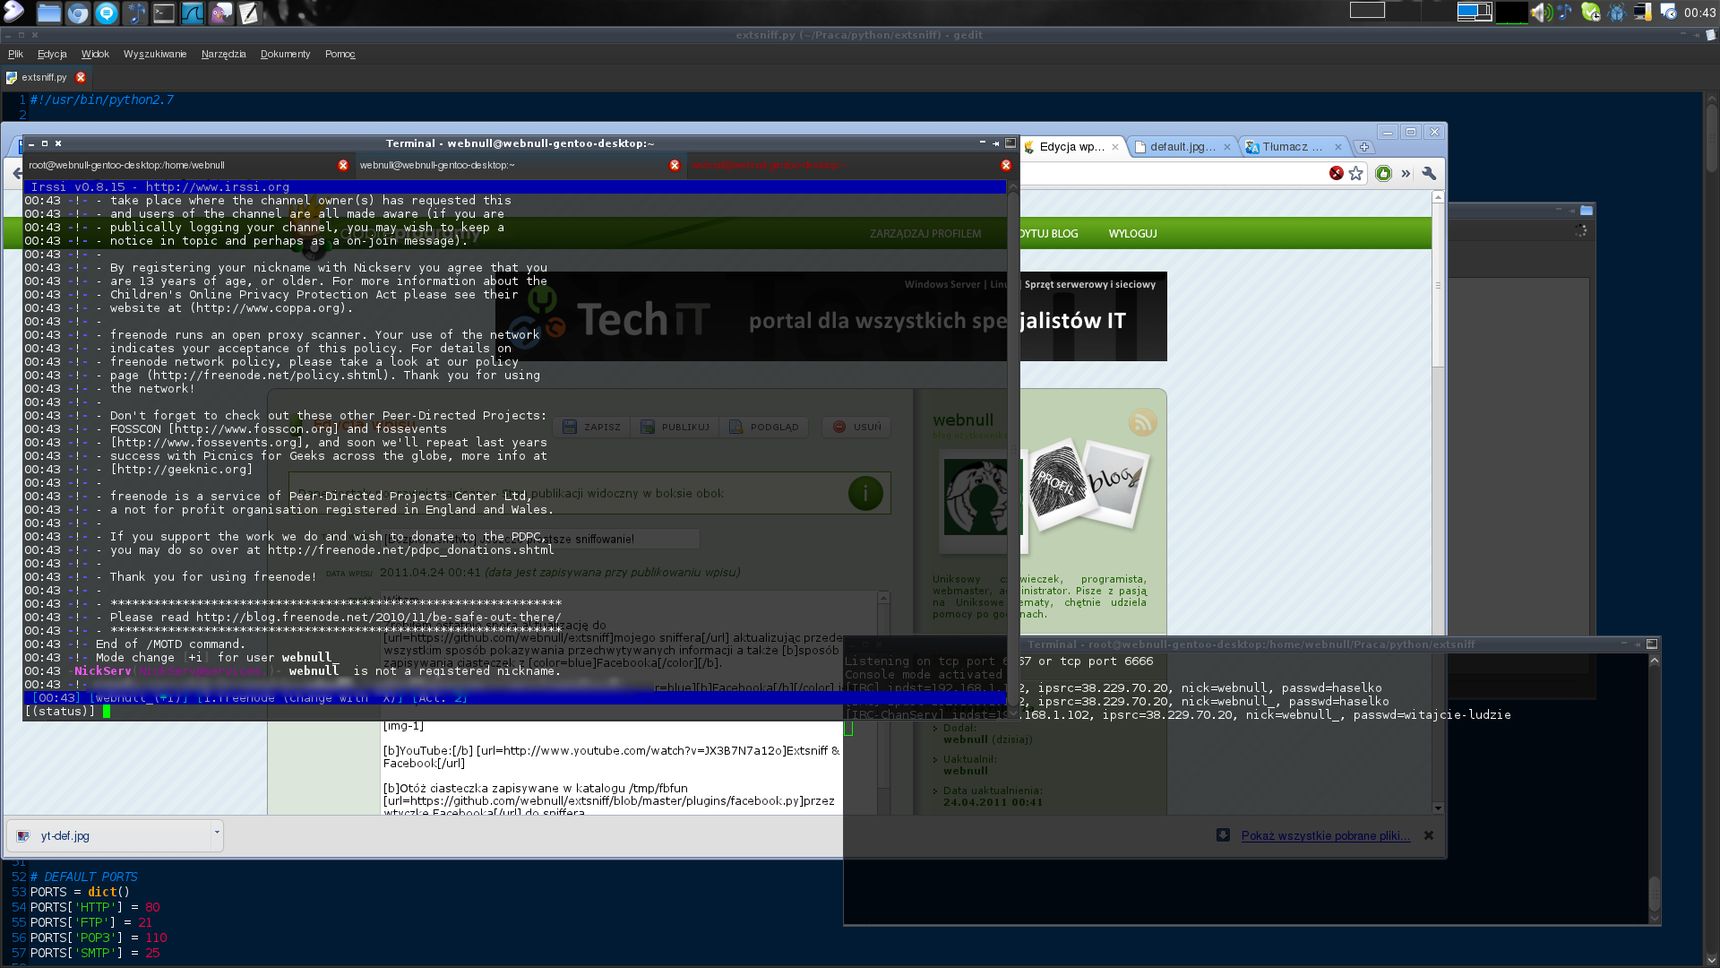Viewport: 1720px width, 968px height.
Task: Click the # DEFAULT PORTS comment in gedit
Action: [84, 877]
